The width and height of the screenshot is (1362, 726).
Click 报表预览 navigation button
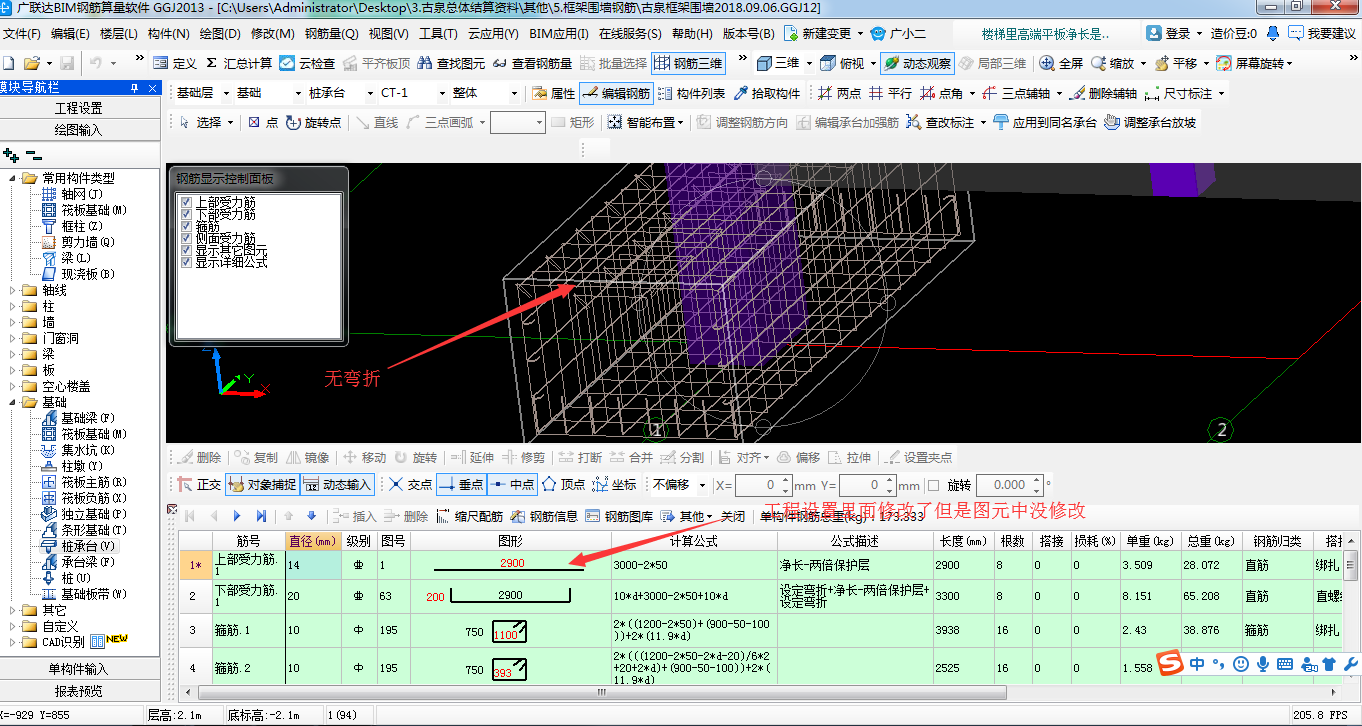[x=79, y=691]
